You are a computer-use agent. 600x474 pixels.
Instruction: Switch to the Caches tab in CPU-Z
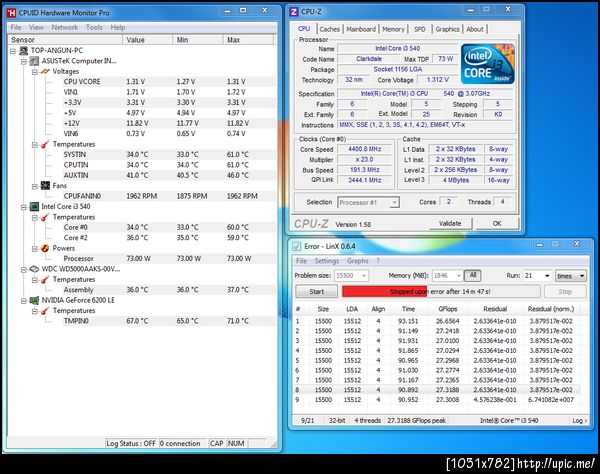point(329,29)
